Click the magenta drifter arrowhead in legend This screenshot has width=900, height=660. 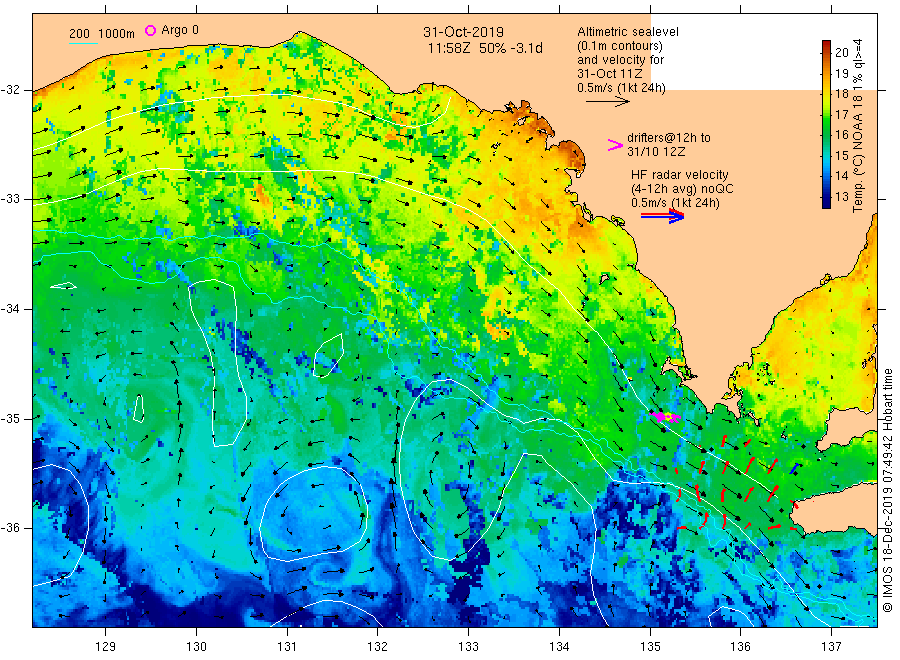pos(615,145)
